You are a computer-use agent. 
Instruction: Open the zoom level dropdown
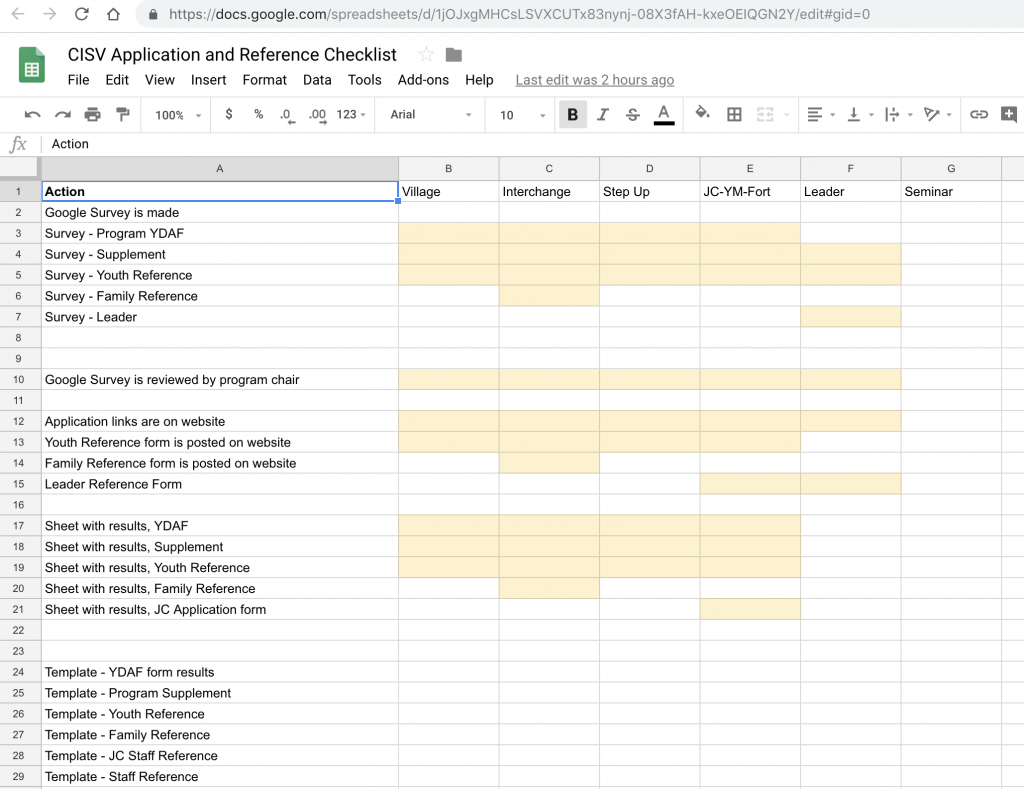click(x=175, y=114)
